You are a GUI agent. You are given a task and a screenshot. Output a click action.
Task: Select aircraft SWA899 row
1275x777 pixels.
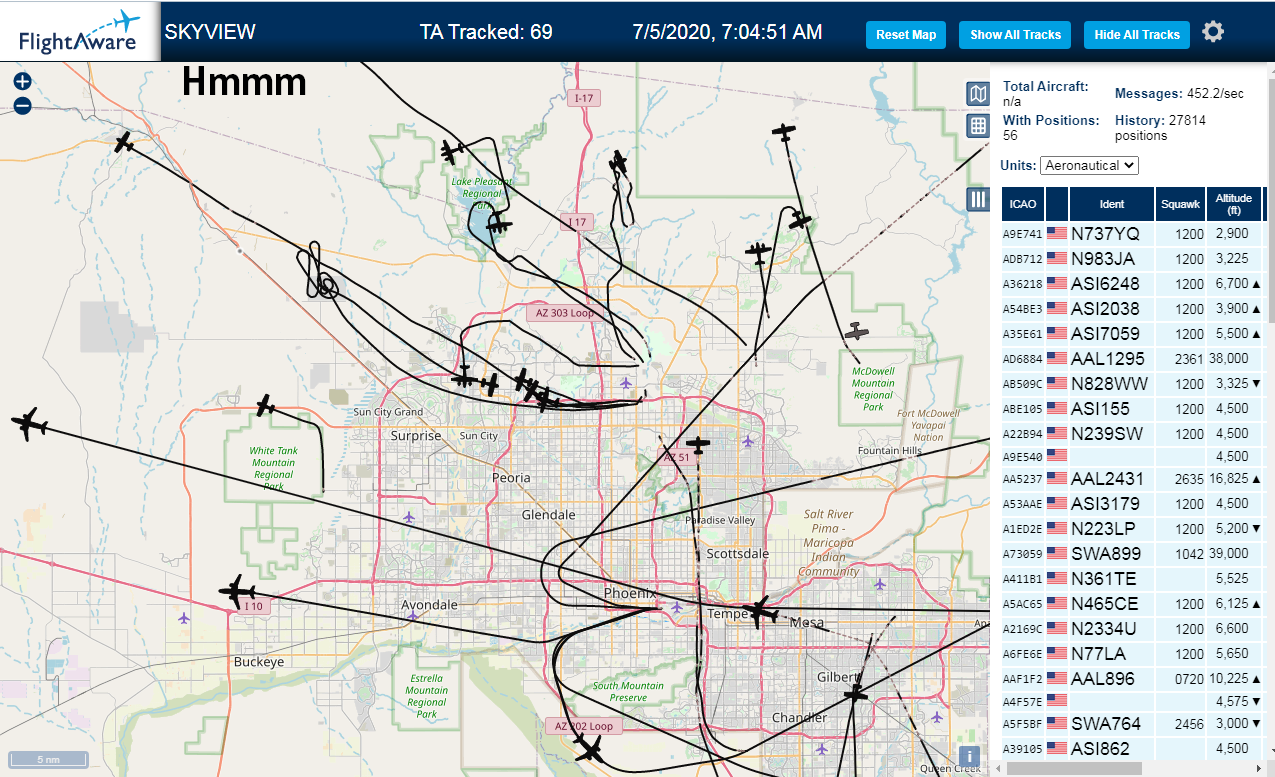click(x=1135, y=554)
